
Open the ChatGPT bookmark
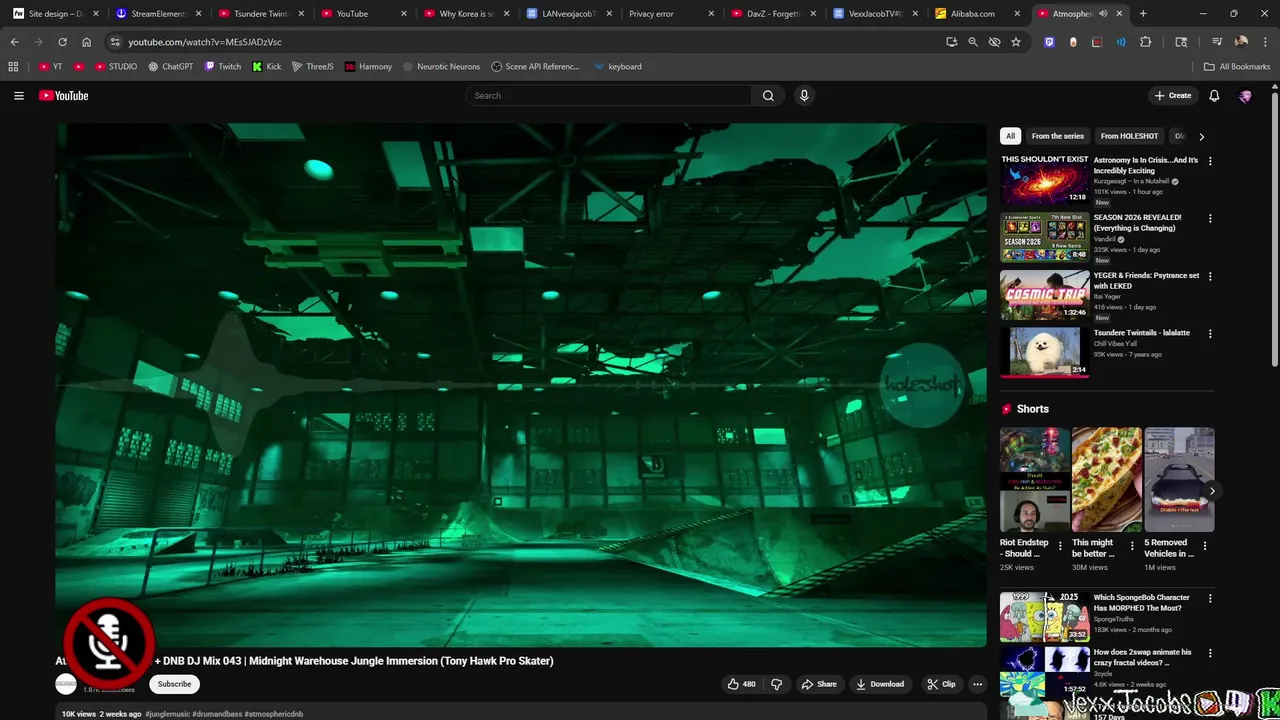pyautogui.click(x=170, y=67)
